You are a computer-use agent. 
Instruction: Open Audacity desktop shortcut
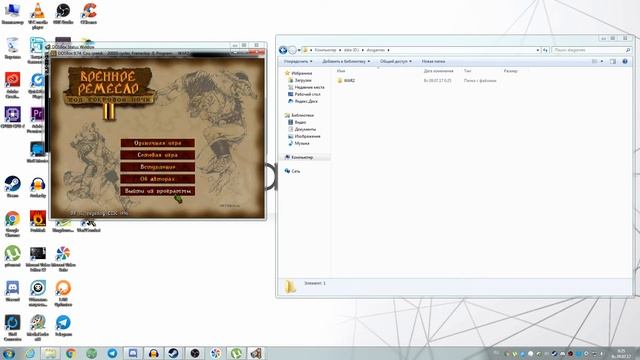(x=38, y=187)
